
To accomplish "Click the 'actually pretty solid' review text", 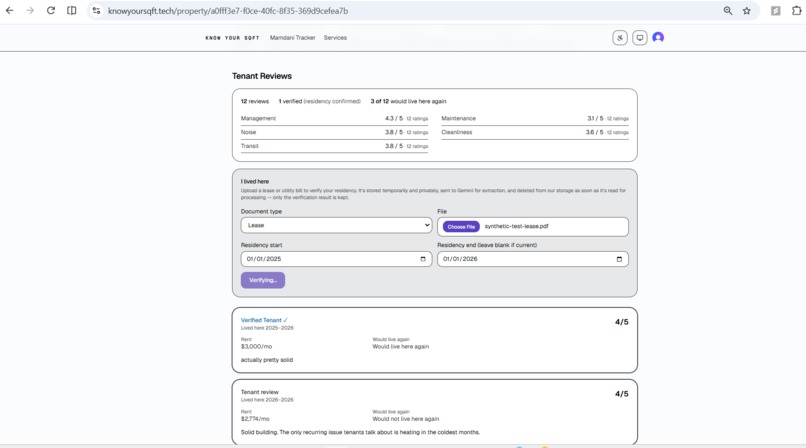I will click(267, 360).
